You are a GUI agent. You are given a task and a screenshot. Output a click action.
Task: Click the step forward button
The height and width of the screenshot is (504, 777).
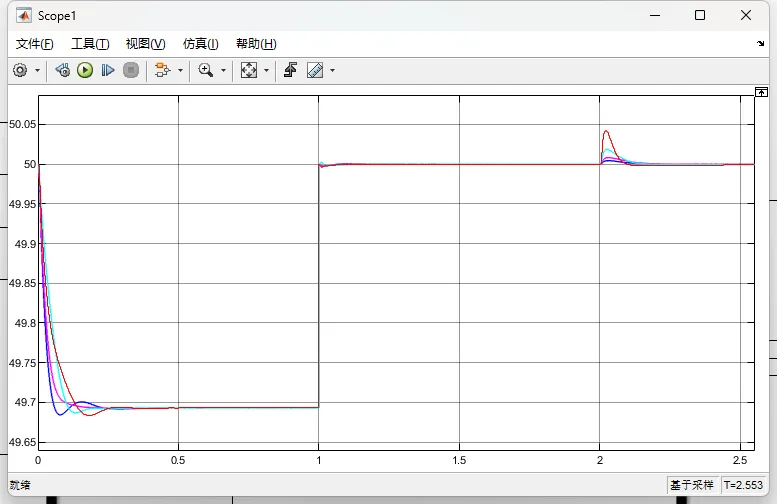tap(108, 70)
